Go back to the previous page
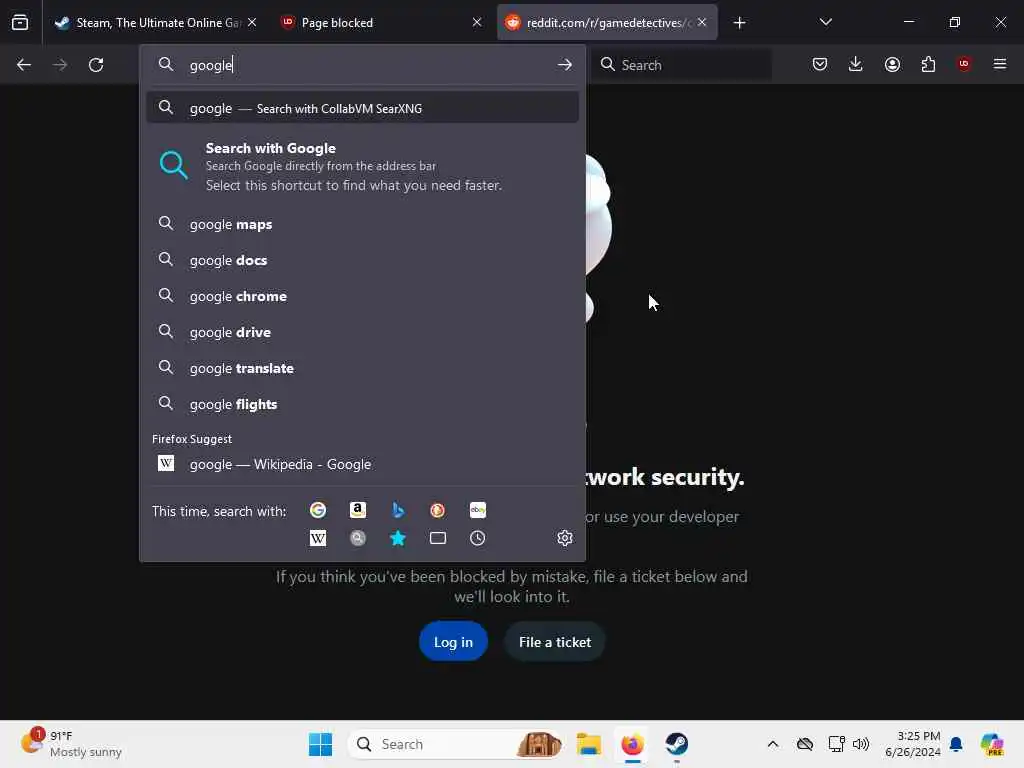This screenshot has width=1024, height=768. point(24,65)
